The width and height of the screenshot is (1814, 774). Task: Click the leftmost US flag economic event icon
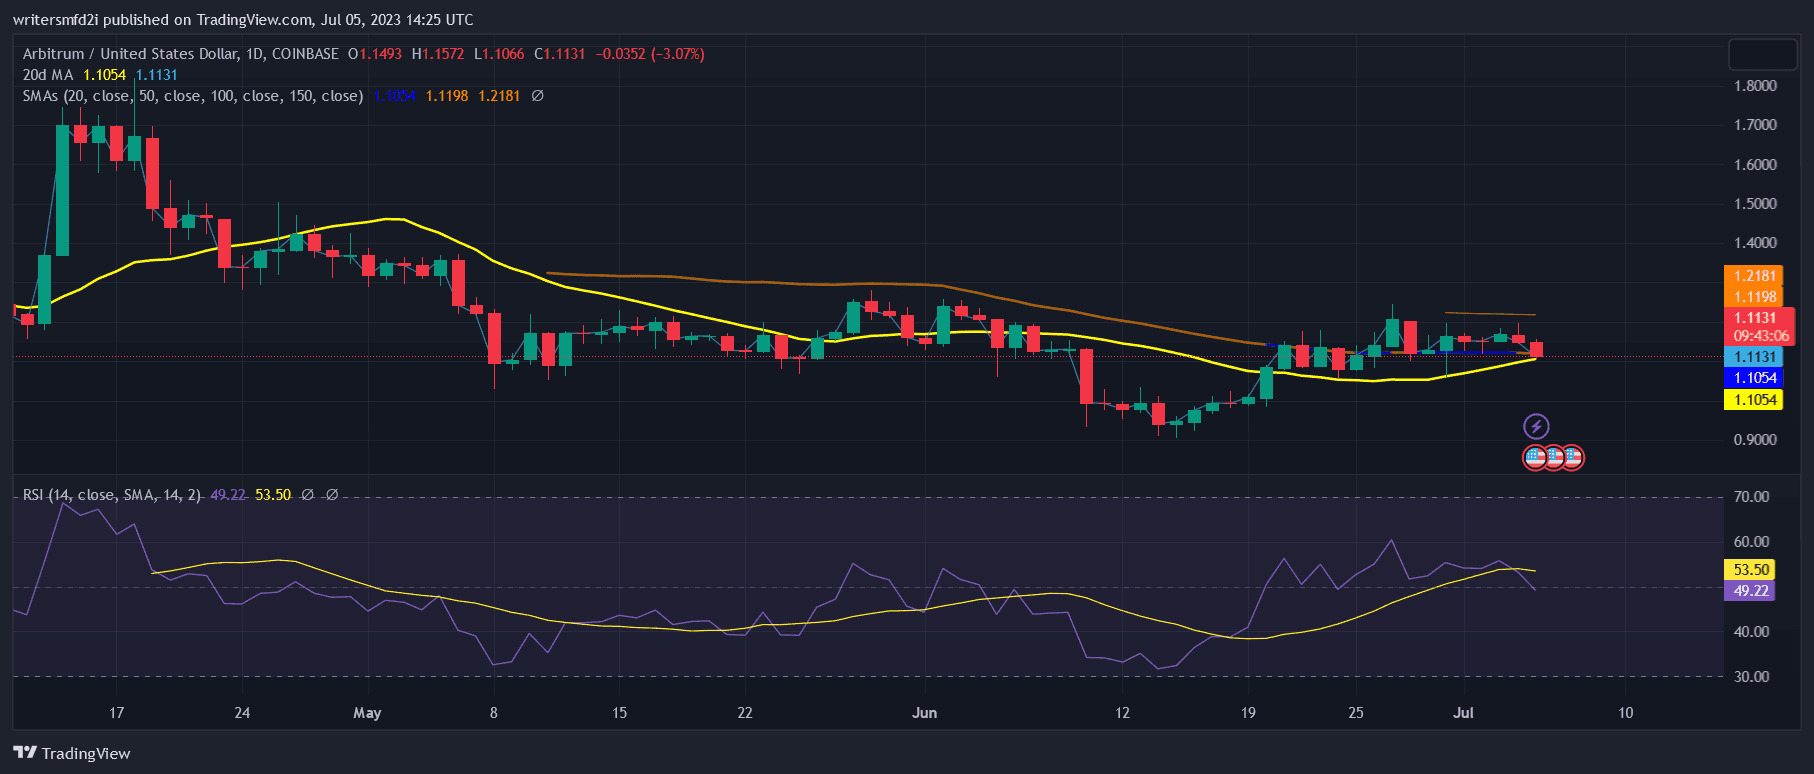(1536, 458)
